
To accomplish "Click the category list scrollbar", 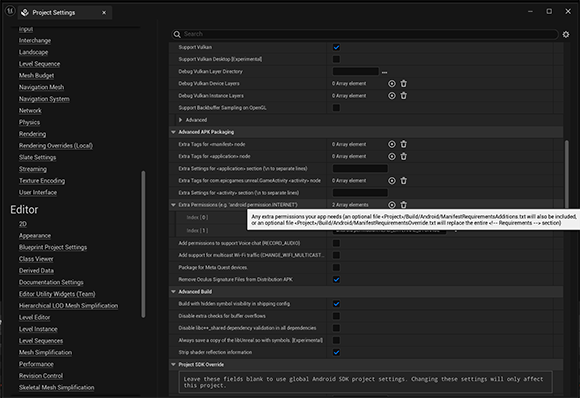I will (x=143, y=244).
